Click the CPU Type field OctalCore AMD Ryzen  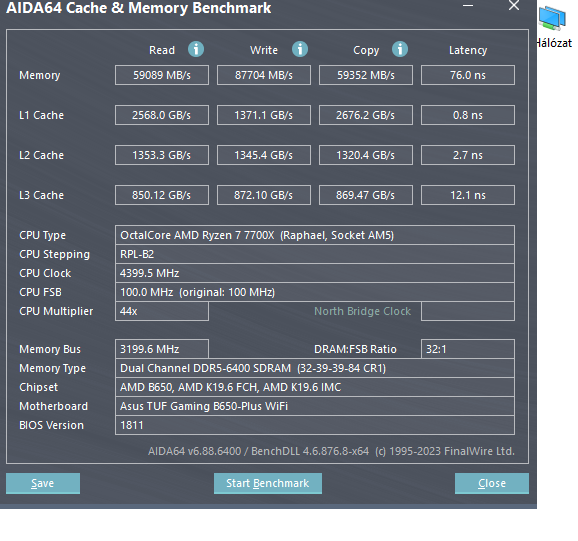tap(315, 235)
